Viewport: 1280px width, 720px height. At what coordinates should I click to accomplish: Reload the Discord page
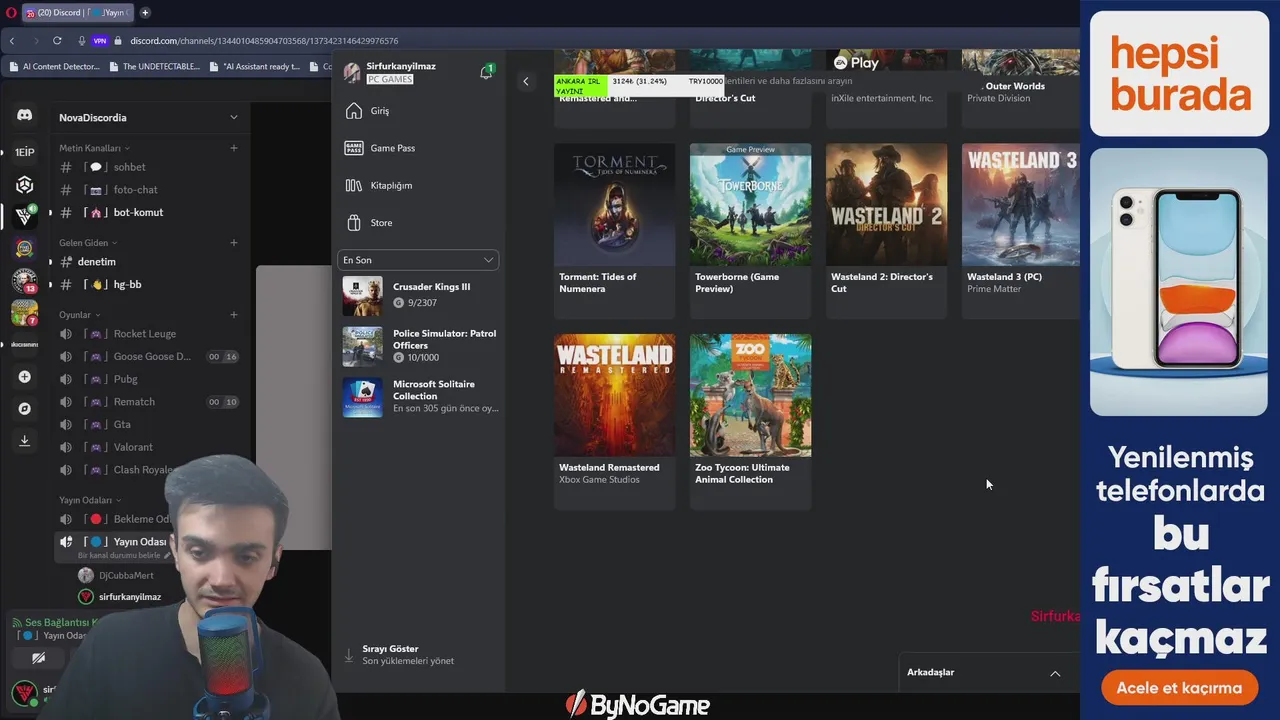point(57,41)
